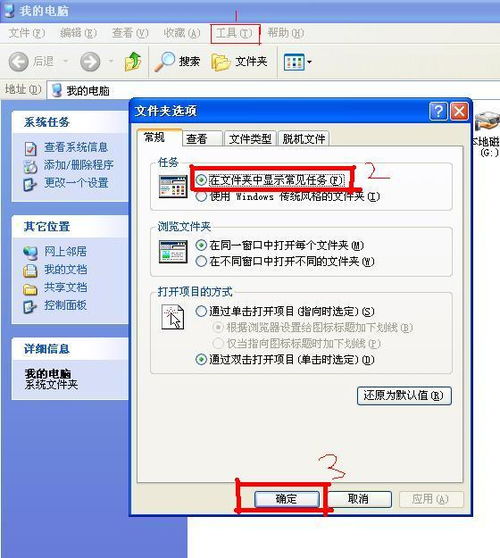Go up one folder level icon
Viewport: 500px width, 558px height.
click(133, 61)
